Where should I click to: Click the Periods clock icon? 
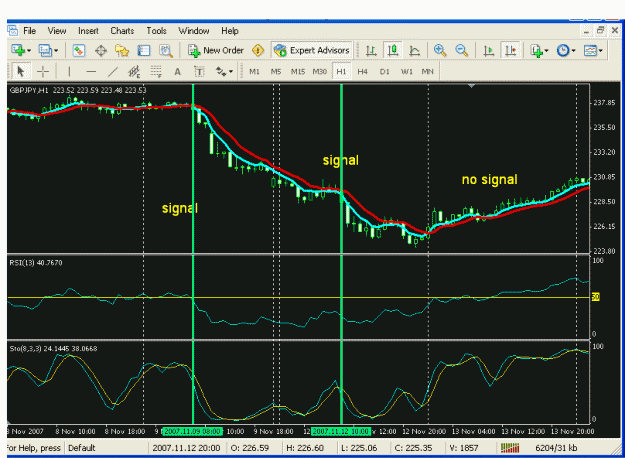click(563, 51)
